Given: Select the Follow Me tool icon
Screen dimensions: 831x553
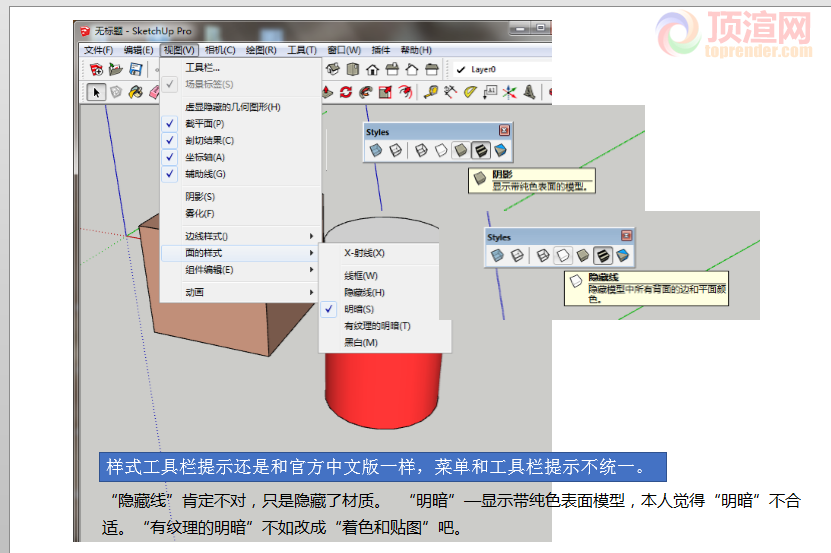Looking at the screenshot, I should pos(366,92).
